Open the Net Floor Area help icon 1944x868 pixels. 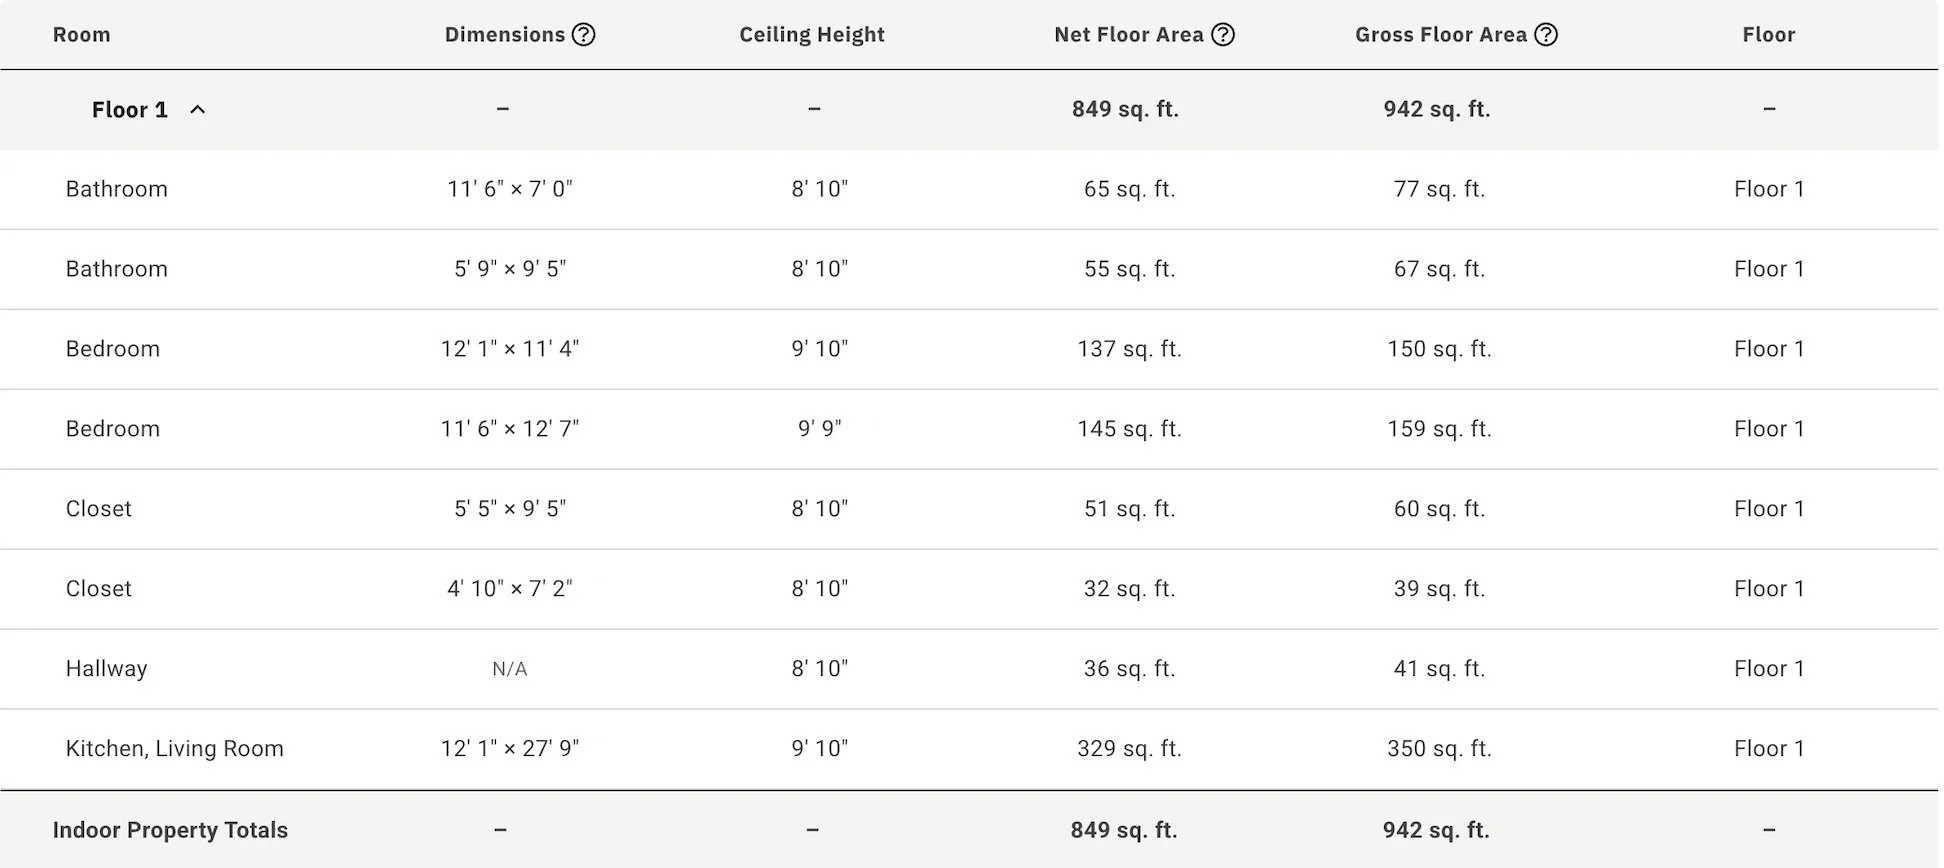[x=1223, y=35]
